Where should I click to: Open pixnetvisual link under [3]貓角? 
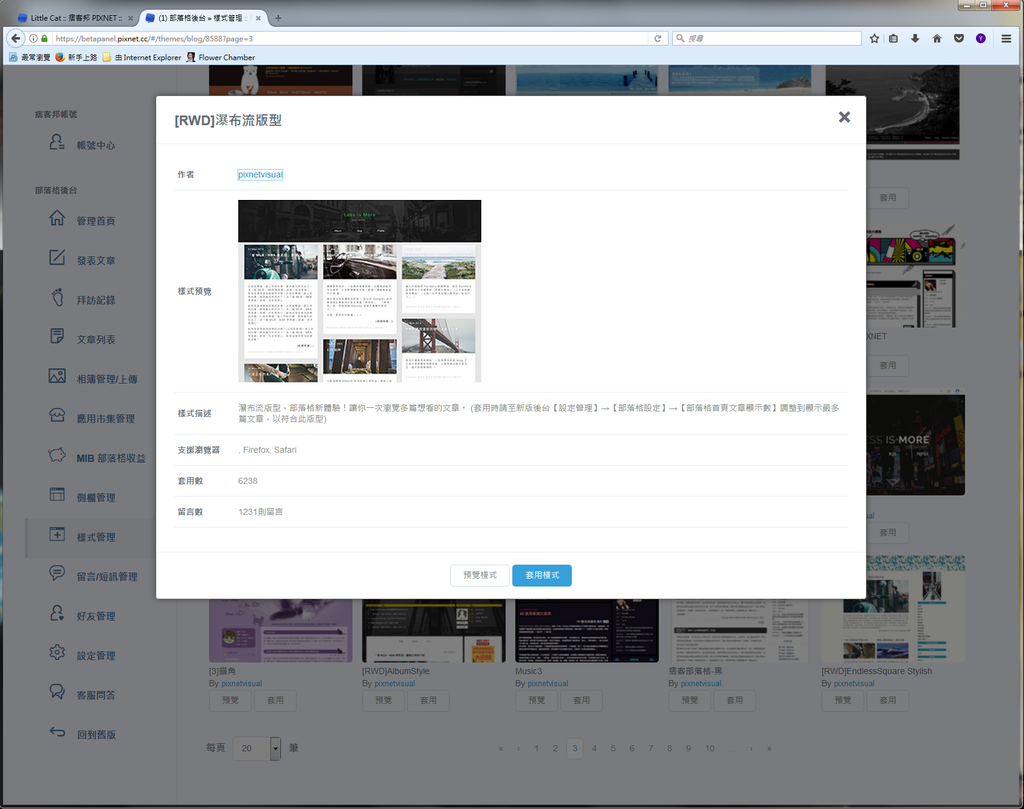[242, 684]
